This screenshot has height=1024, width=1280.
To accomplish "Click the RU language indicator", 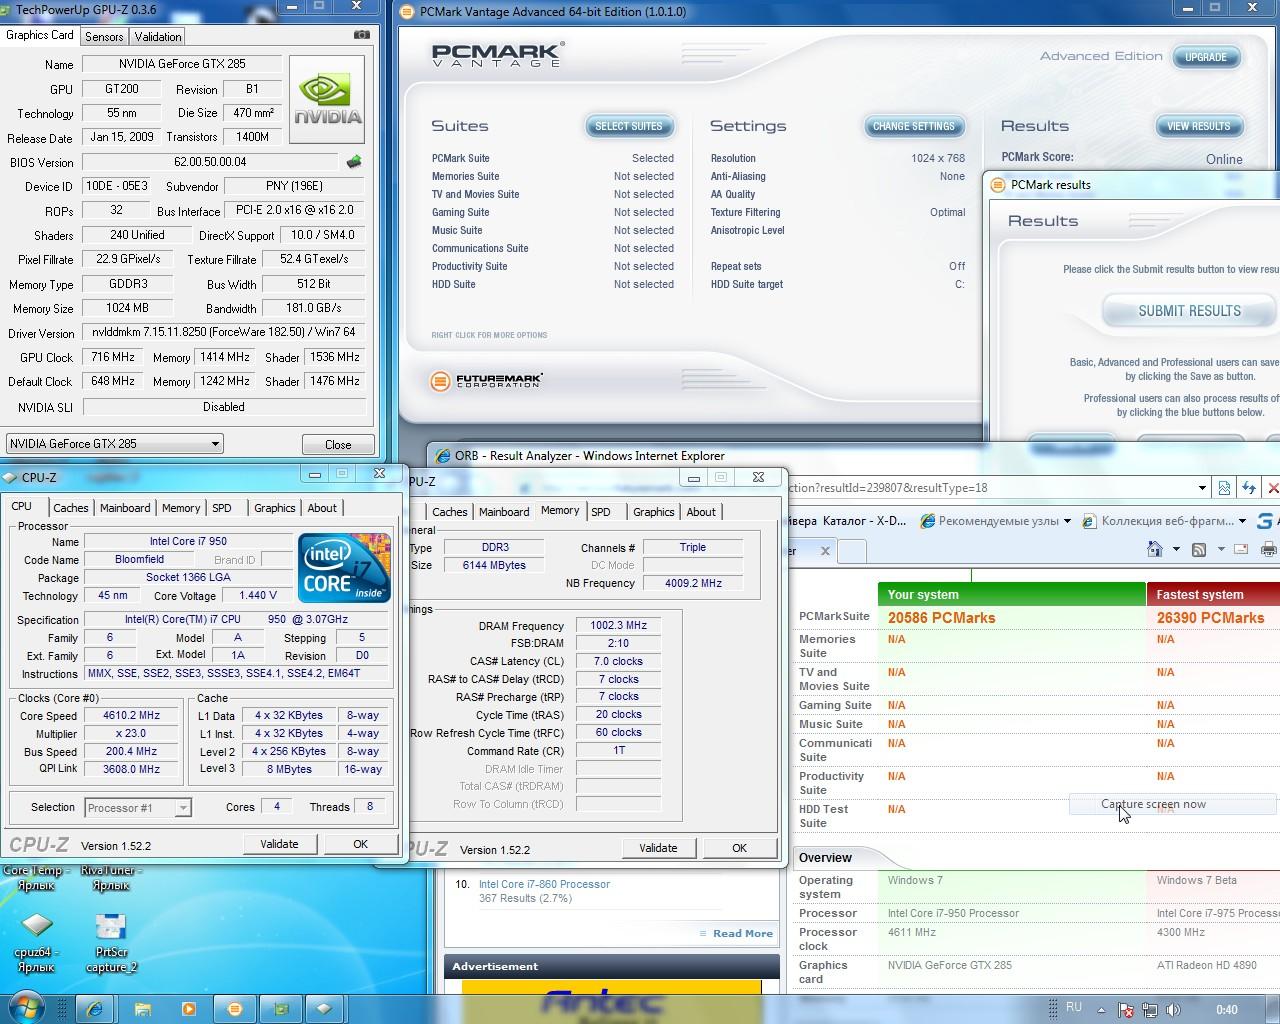I will (x=1074, y=1007).
